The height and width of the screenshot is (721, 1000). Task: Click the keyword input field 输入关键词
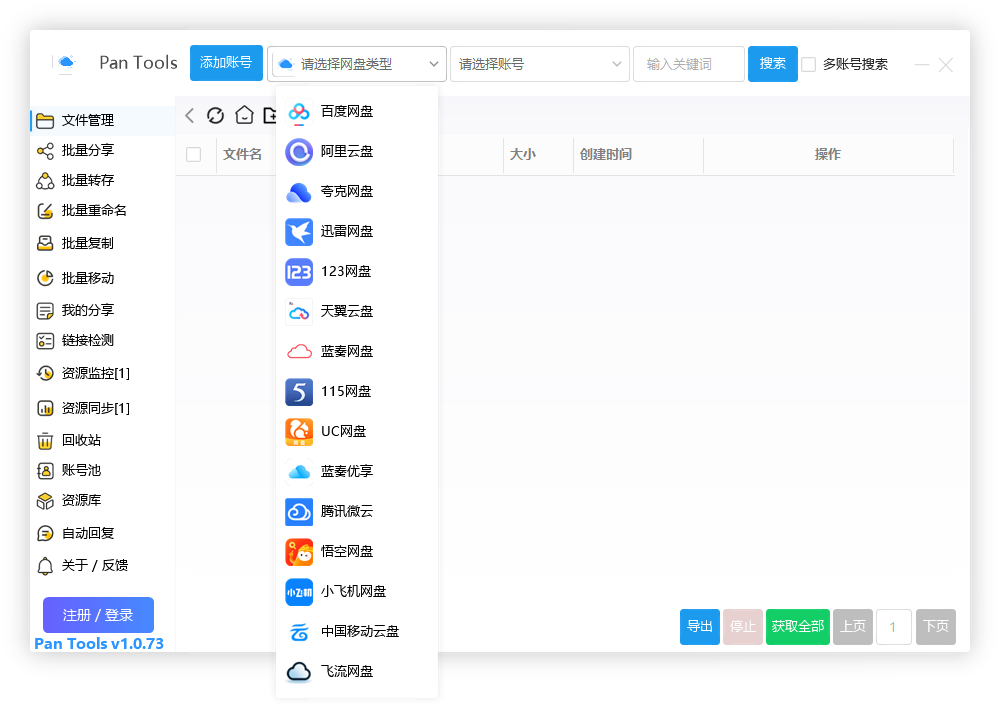click(688, 63)
